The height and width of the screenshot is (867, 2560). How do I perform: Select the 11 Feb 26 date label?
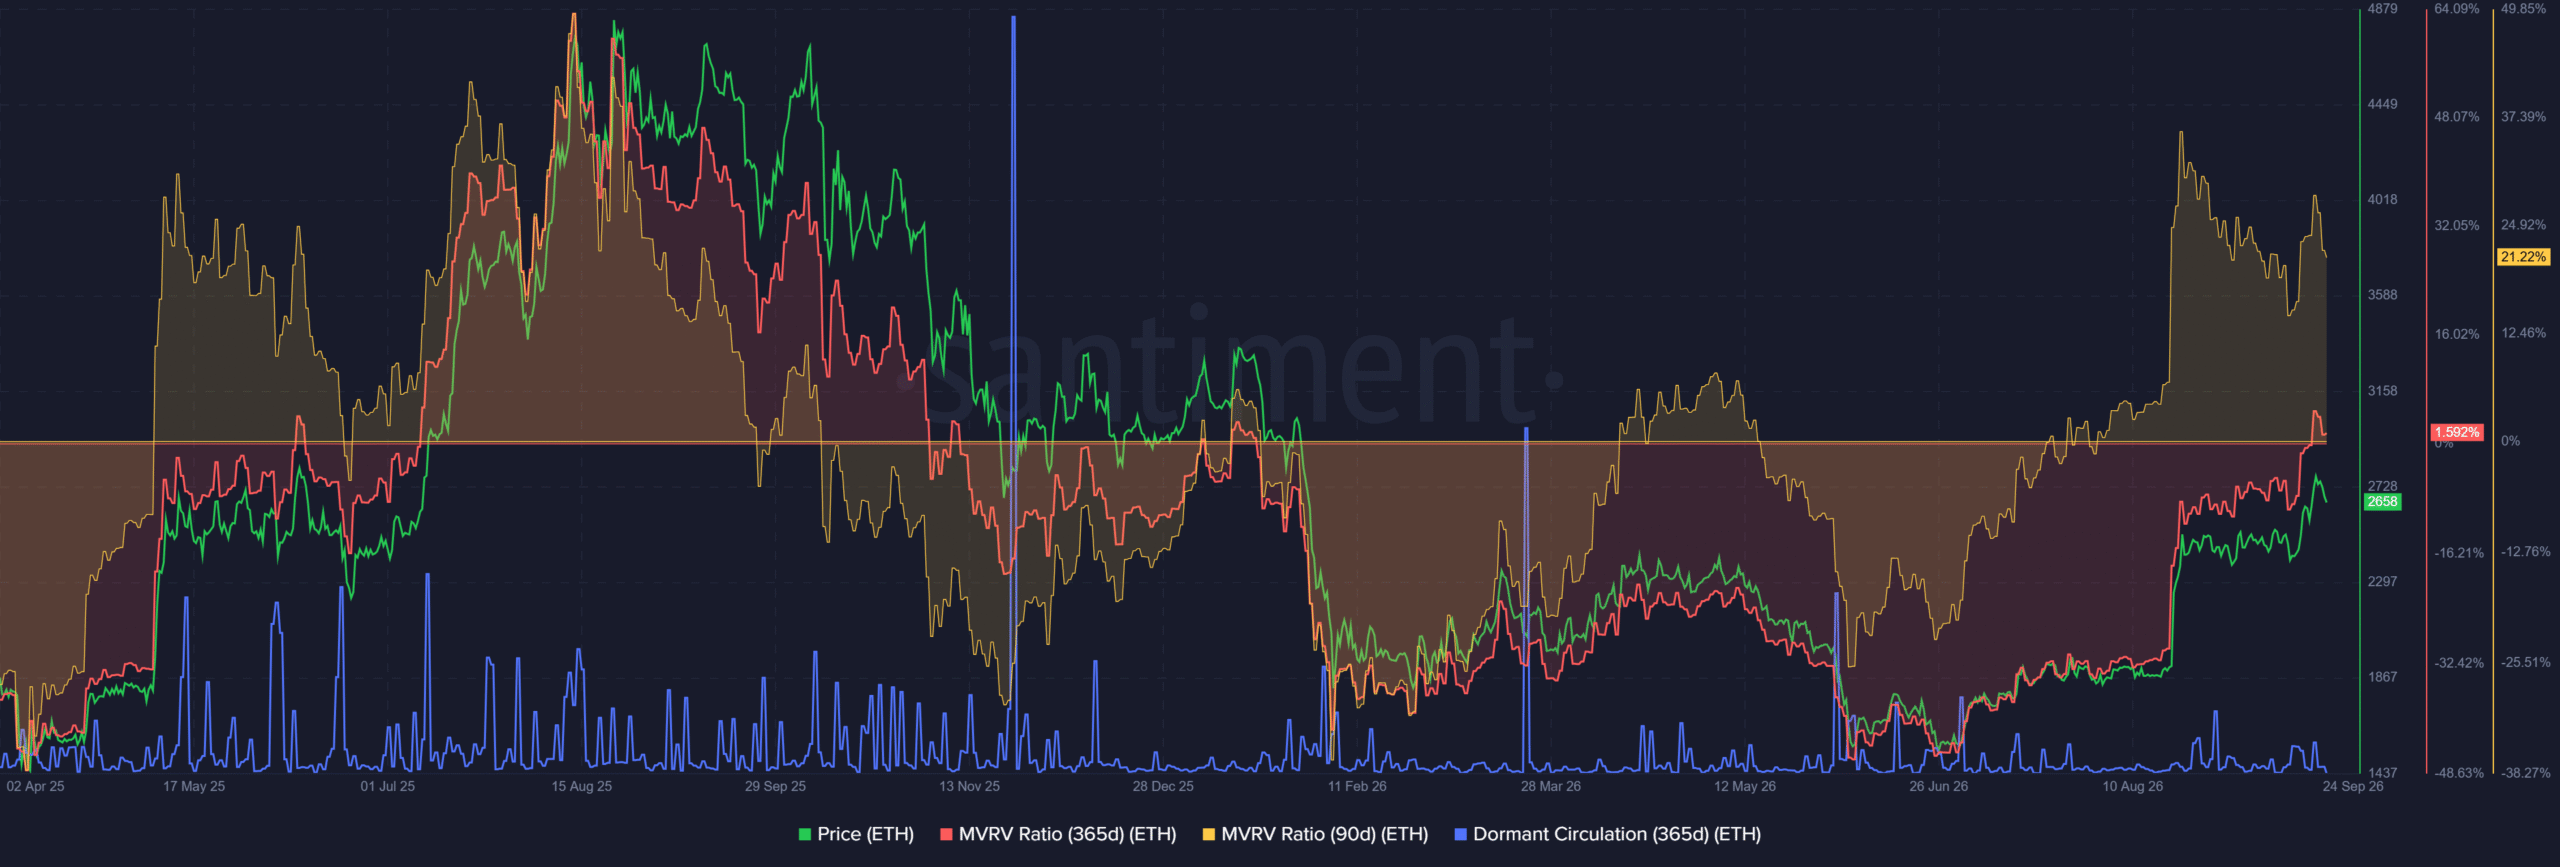pyautogui.click(x=1357, y=786)
